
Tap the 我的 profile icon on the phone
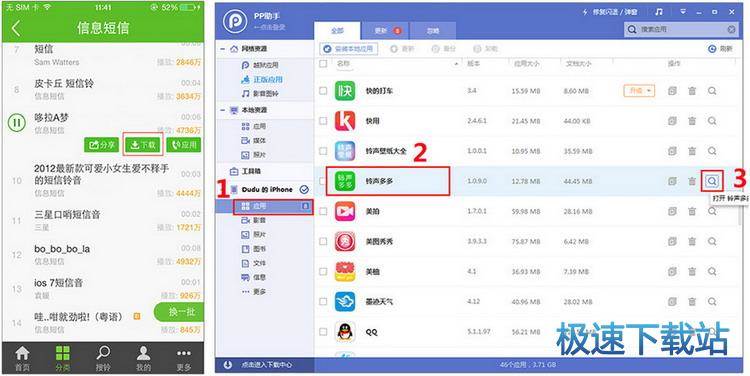[143, 354]
